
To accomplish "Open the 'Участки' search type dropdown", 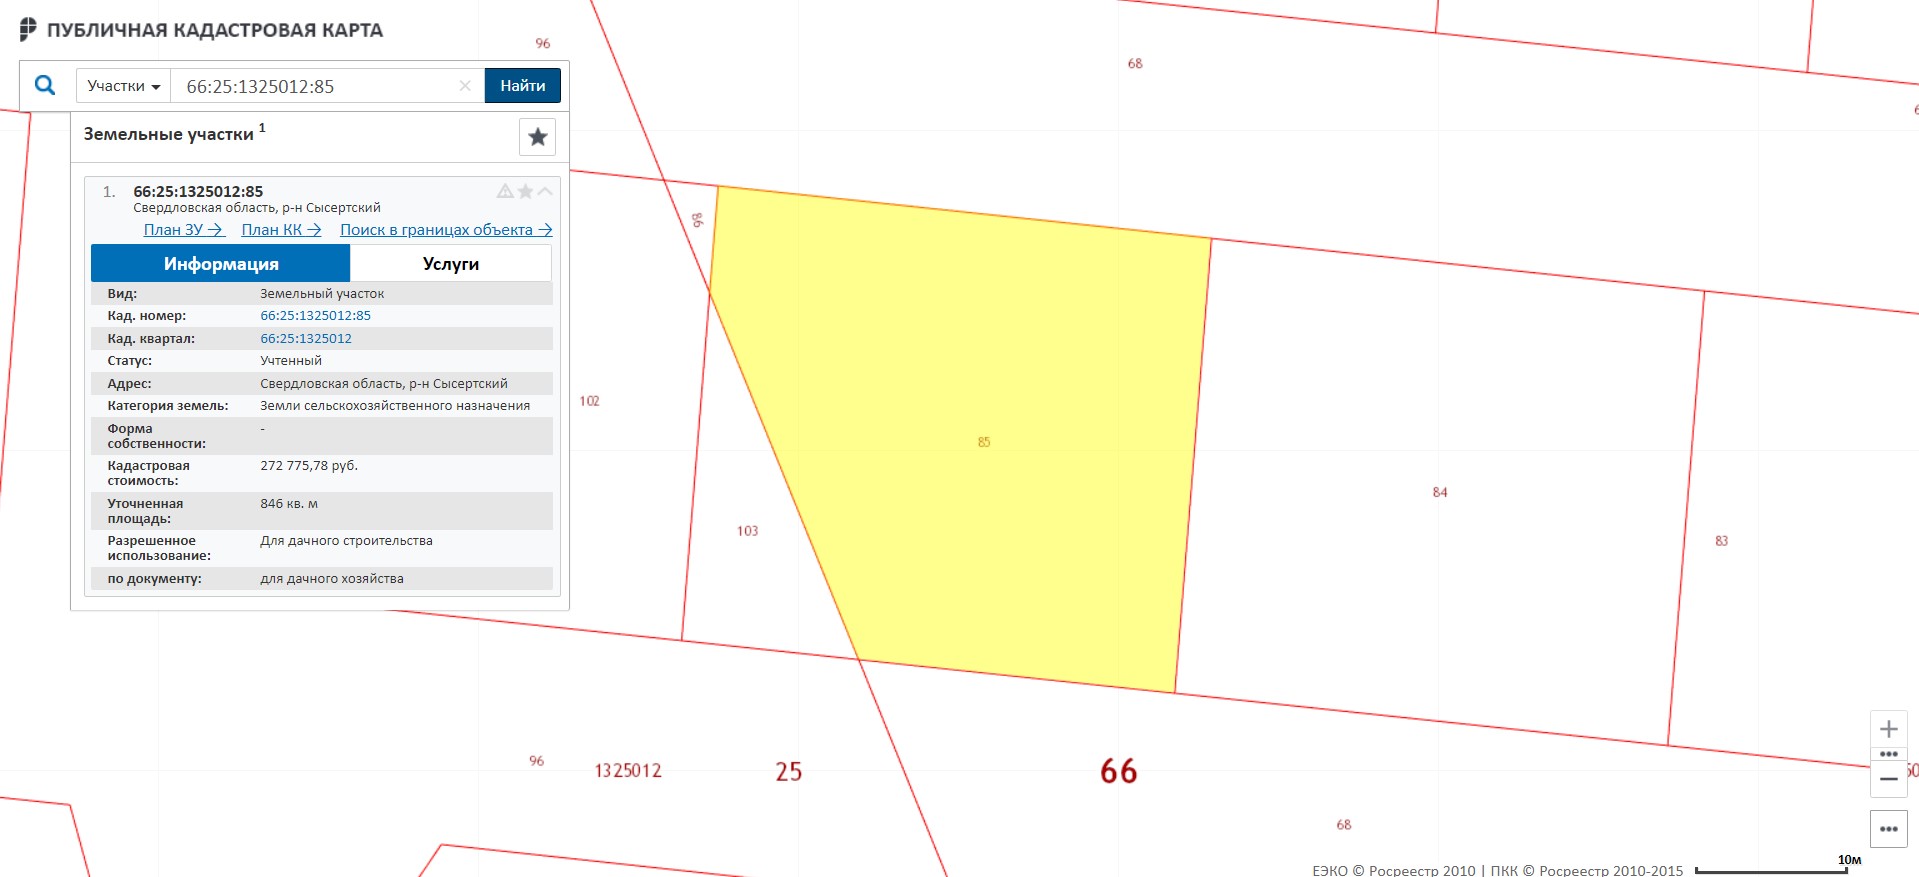I will pos(123,86).
